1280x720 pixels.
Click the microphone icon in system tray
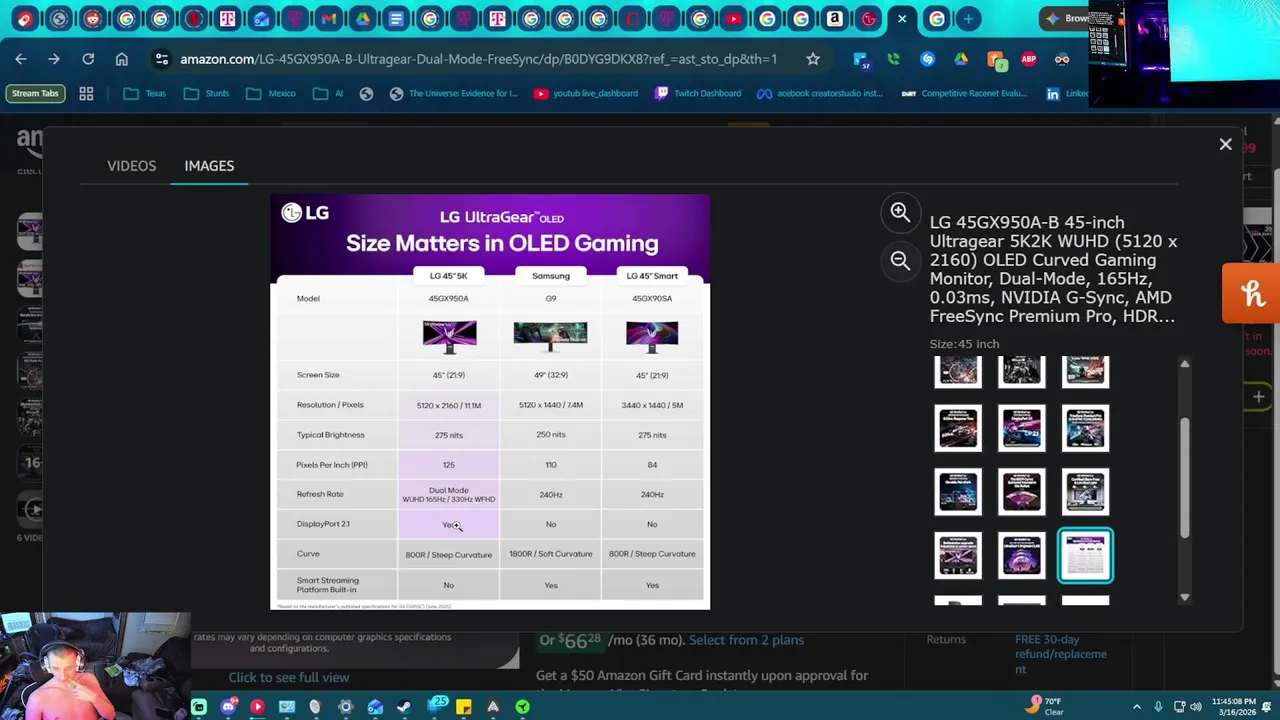[1158, 707]
